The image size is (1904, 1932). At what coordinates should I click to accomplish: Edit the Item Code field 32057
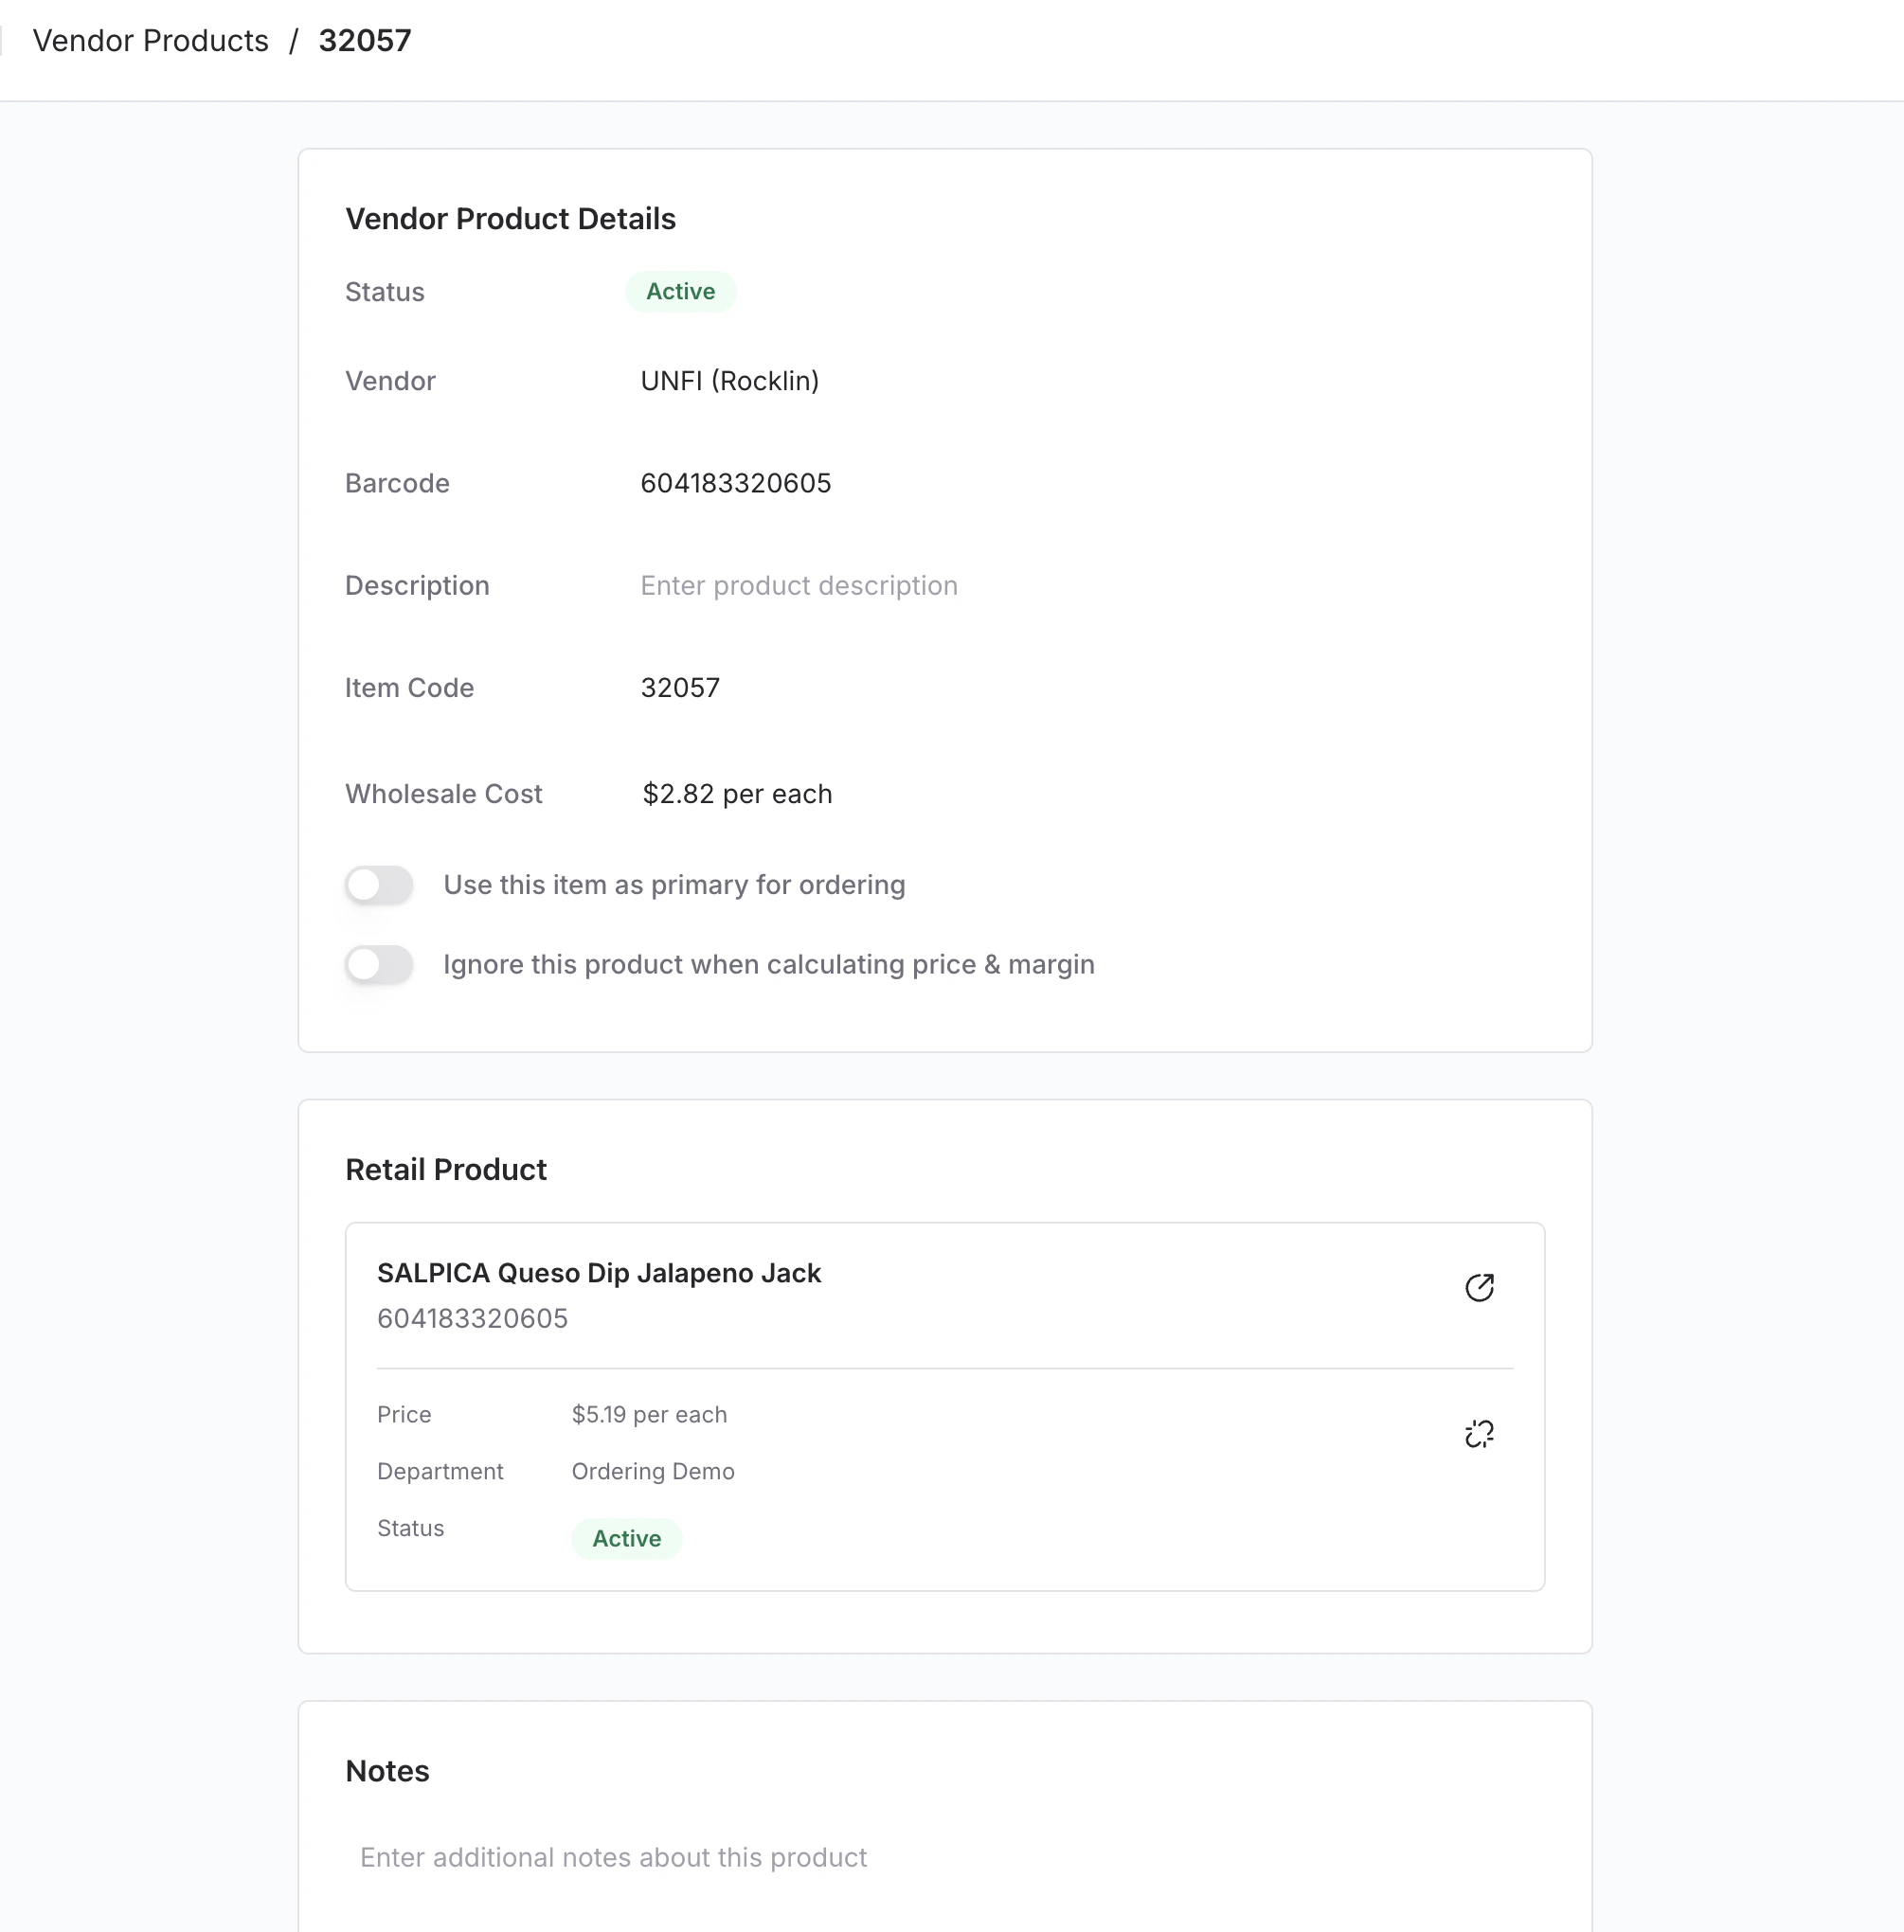680,688
